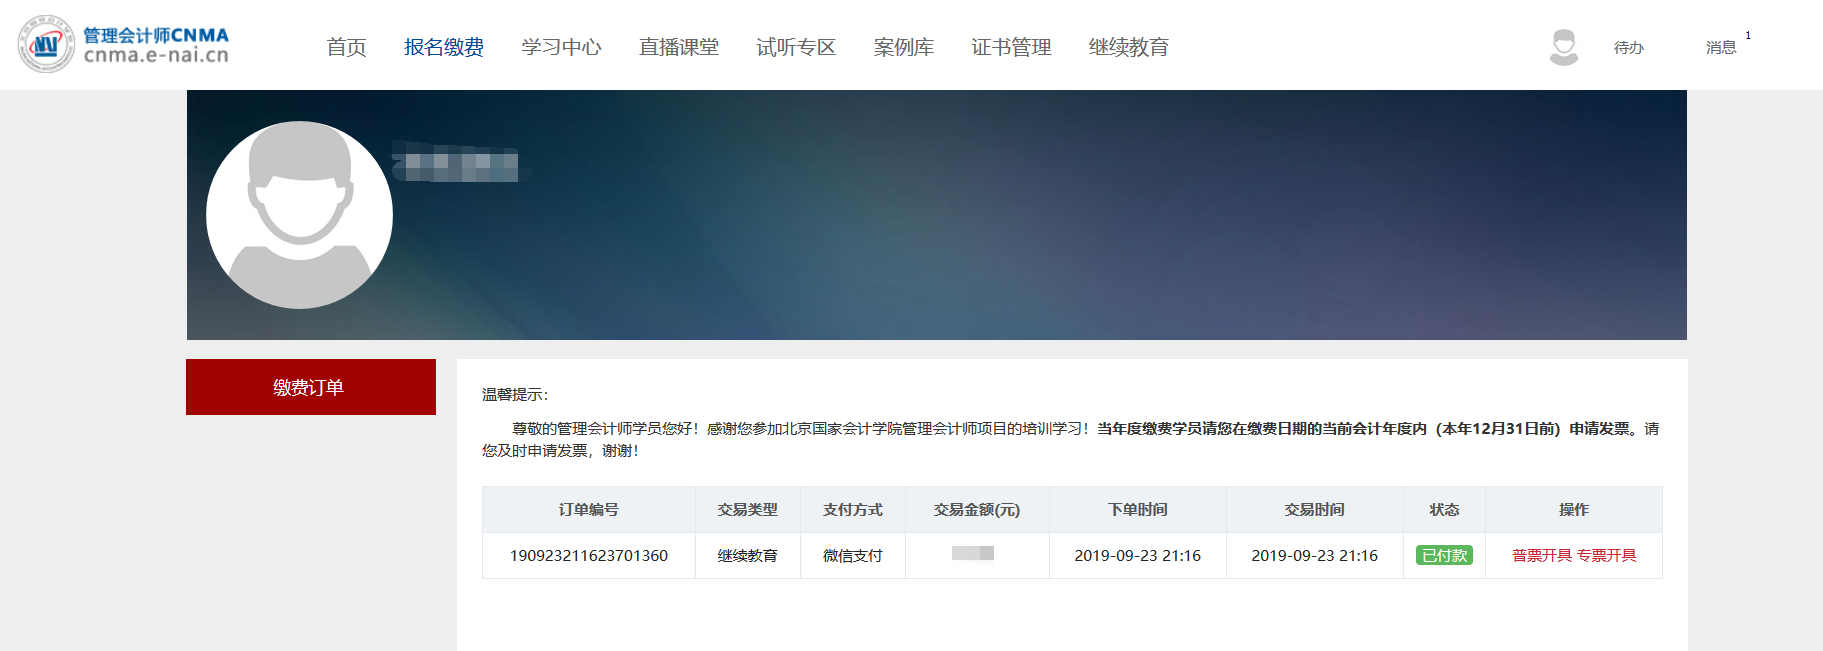The height and width of the screenshot is (651, 1823).
Task: Open the user avatar icon in header
Action: (1564, 47)
